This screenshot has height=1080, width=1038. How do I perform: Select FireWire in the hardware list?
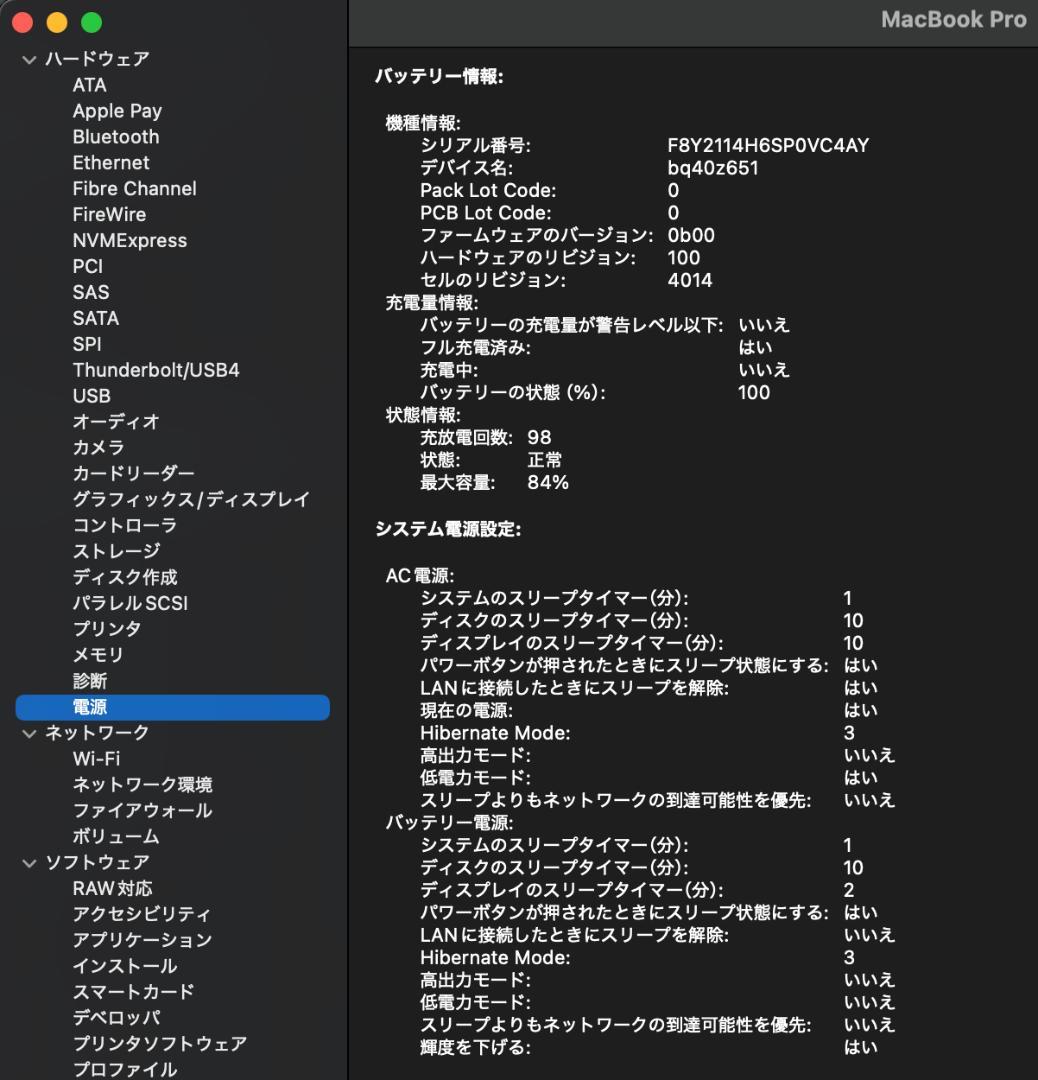109,214
